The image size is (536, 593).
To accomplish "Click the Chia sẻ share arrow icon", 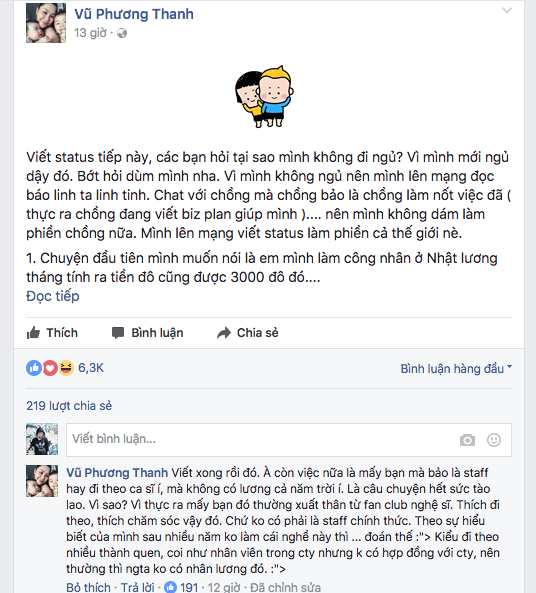I will 224,333.
